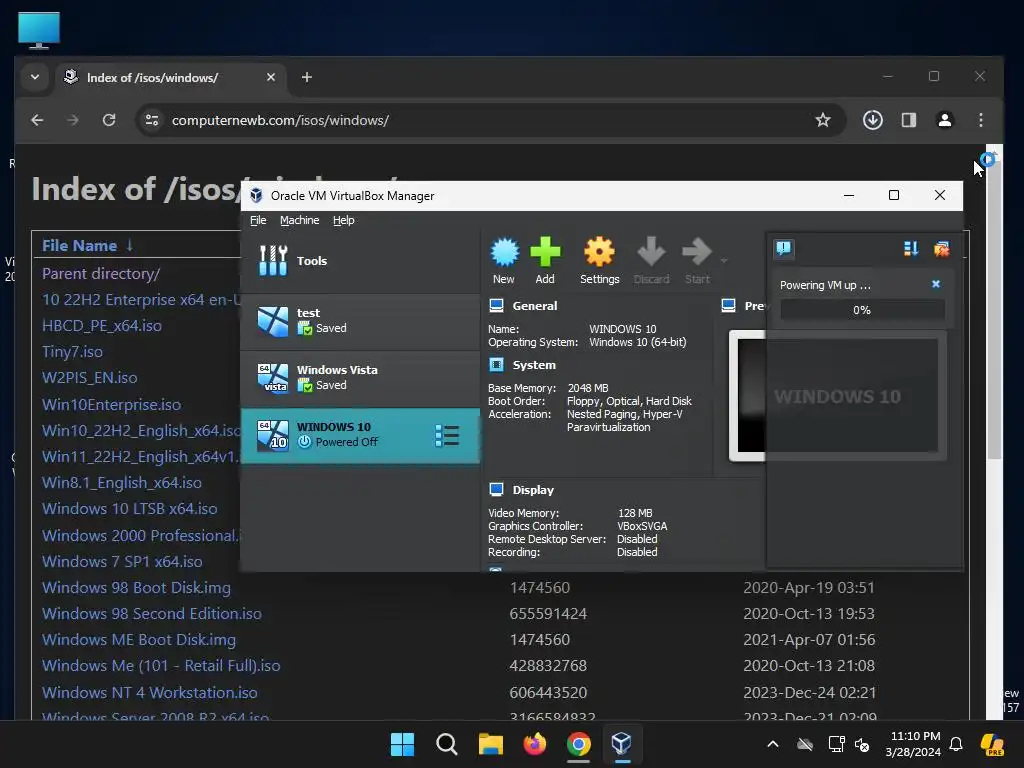Open WINDOWS 10 machine tools list menu

pos(447,436)
